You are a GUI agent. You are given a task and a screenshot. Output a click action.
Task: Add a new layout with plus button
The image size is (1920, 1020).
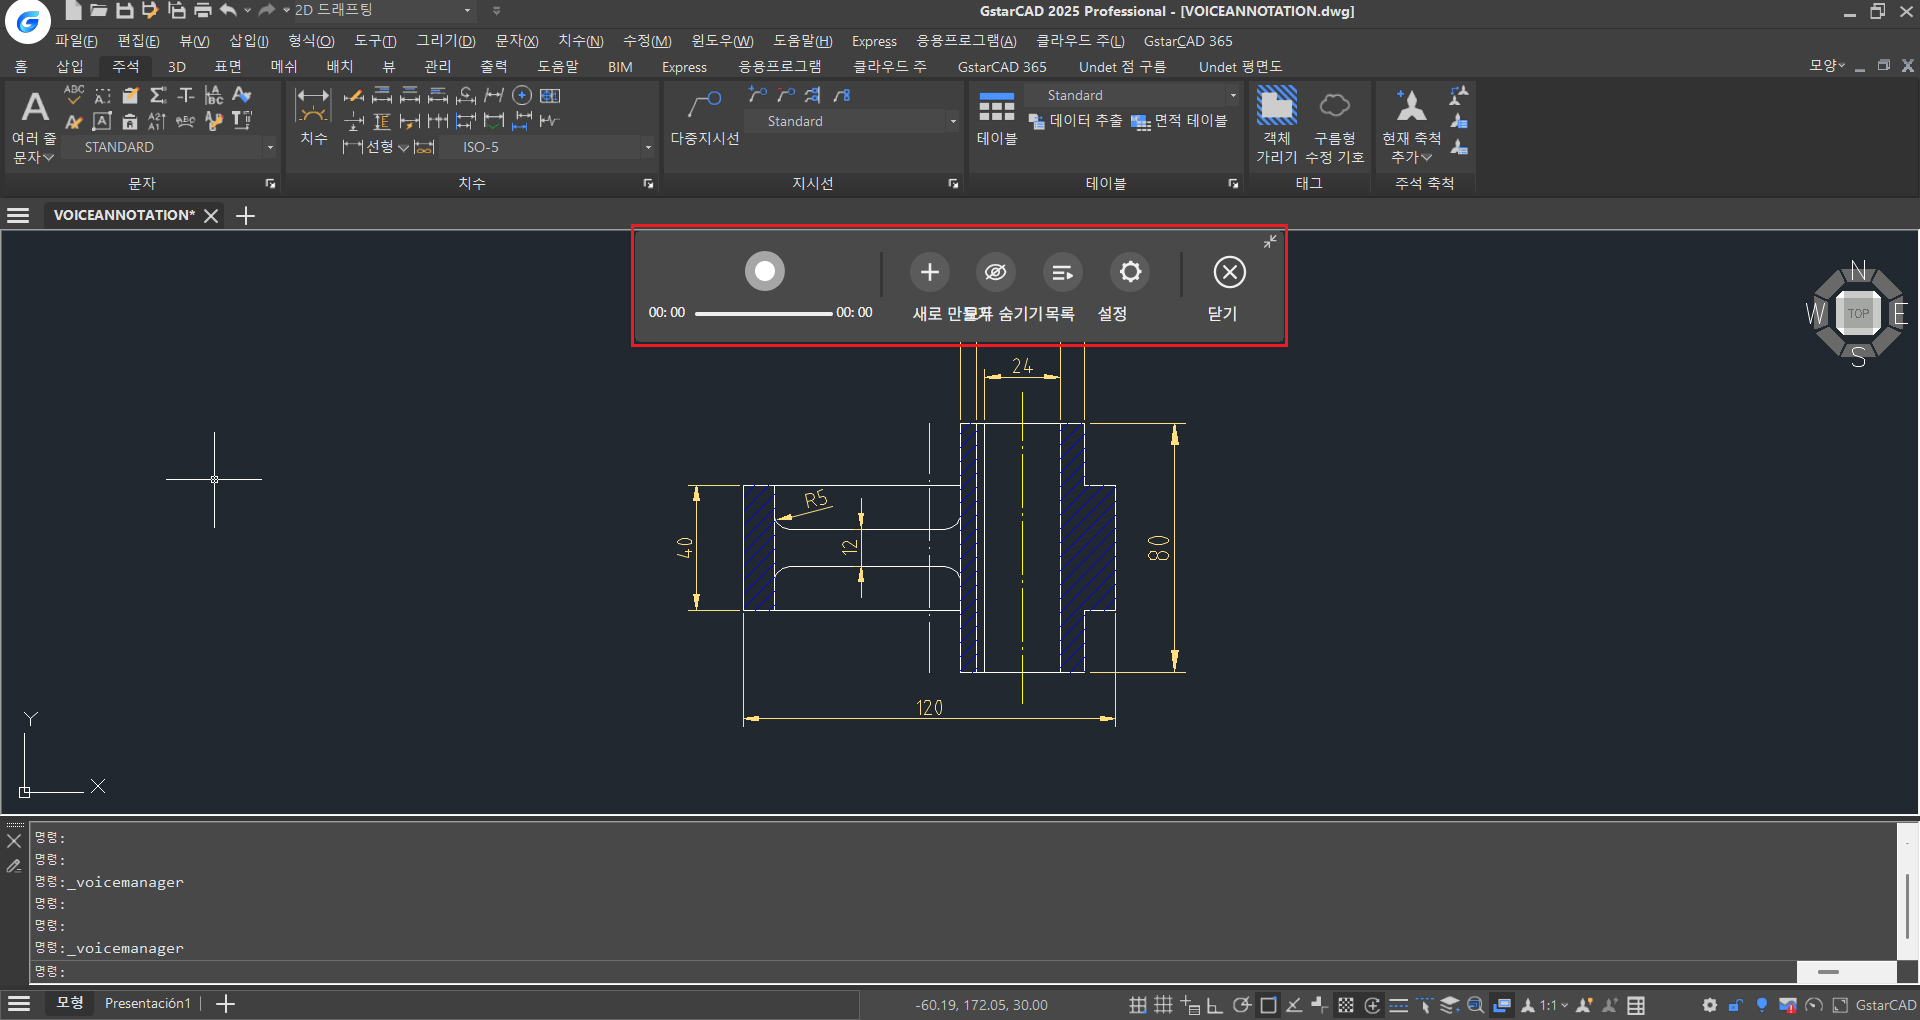click(x=226, y=1003)
